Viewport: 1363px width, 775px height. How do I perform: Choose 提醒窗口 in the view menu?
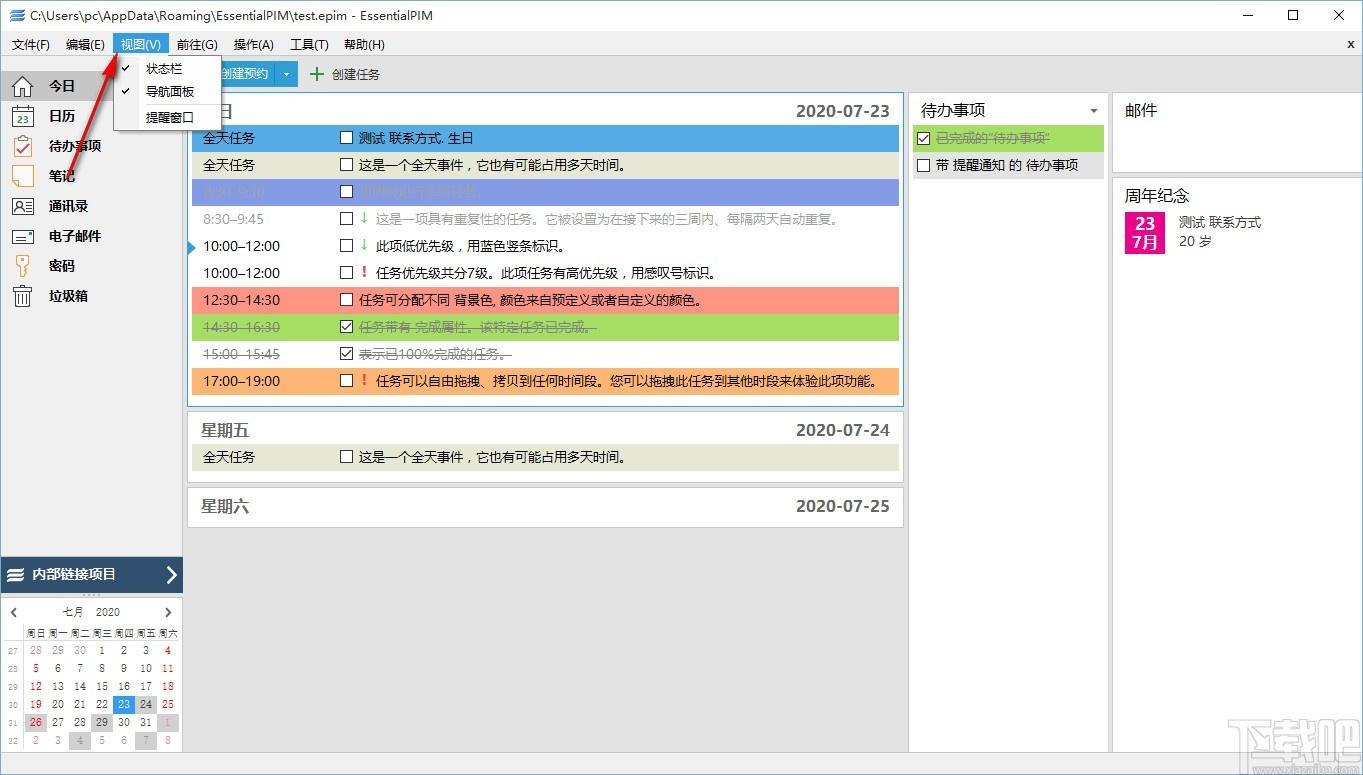pyautogui.click(x=167, y=117)
